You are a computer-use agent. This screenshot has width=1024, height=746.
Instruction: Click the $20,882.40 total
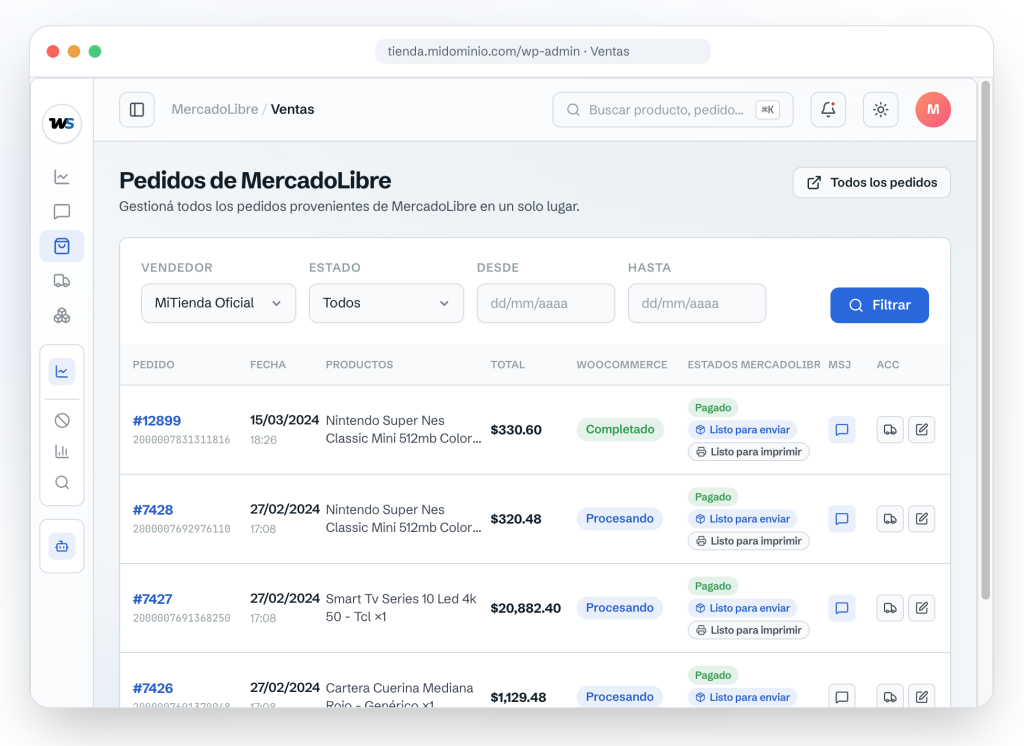coord(526,608)
